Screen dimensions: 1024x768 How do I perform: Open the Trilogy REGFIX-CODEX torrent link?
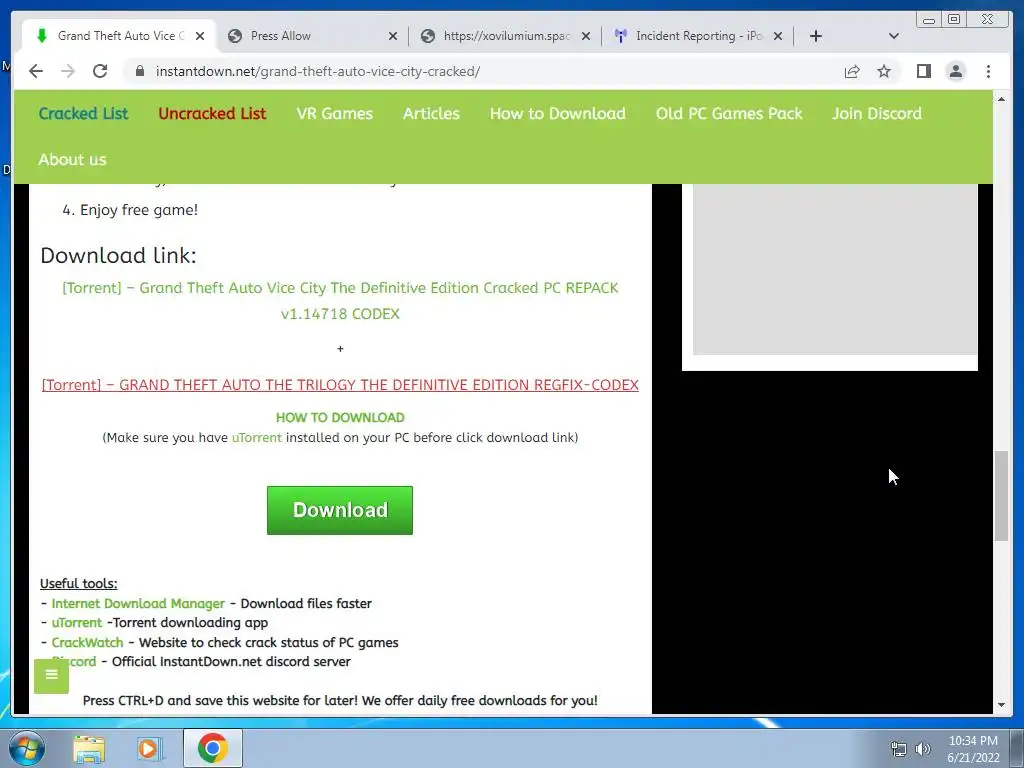click(340, 385)
